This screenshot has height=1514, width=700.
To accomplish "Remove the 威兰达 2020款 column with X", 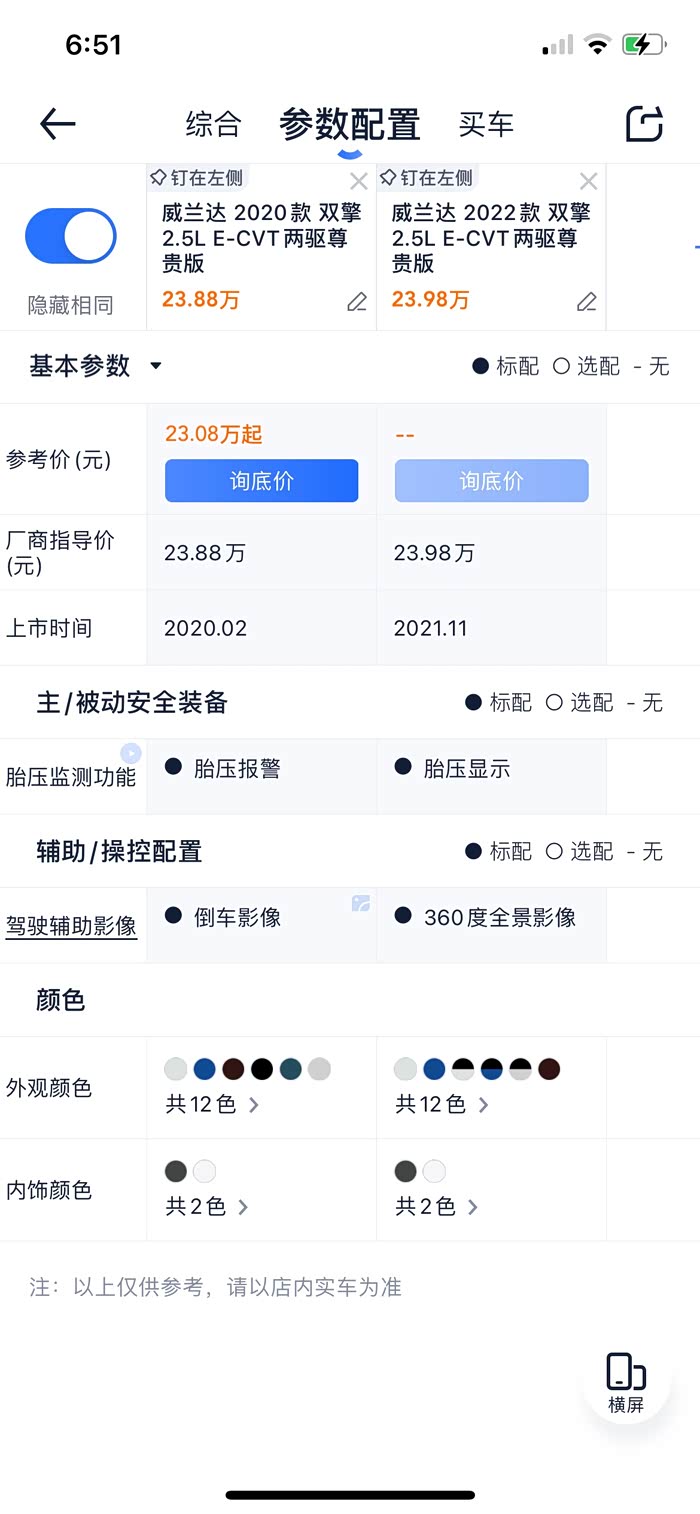I will click(358, 181).
